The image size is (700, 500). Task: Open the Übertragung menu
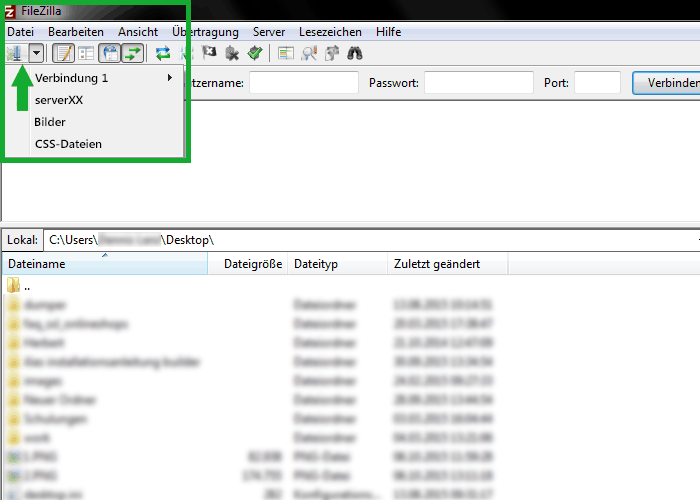coord(205,32)
